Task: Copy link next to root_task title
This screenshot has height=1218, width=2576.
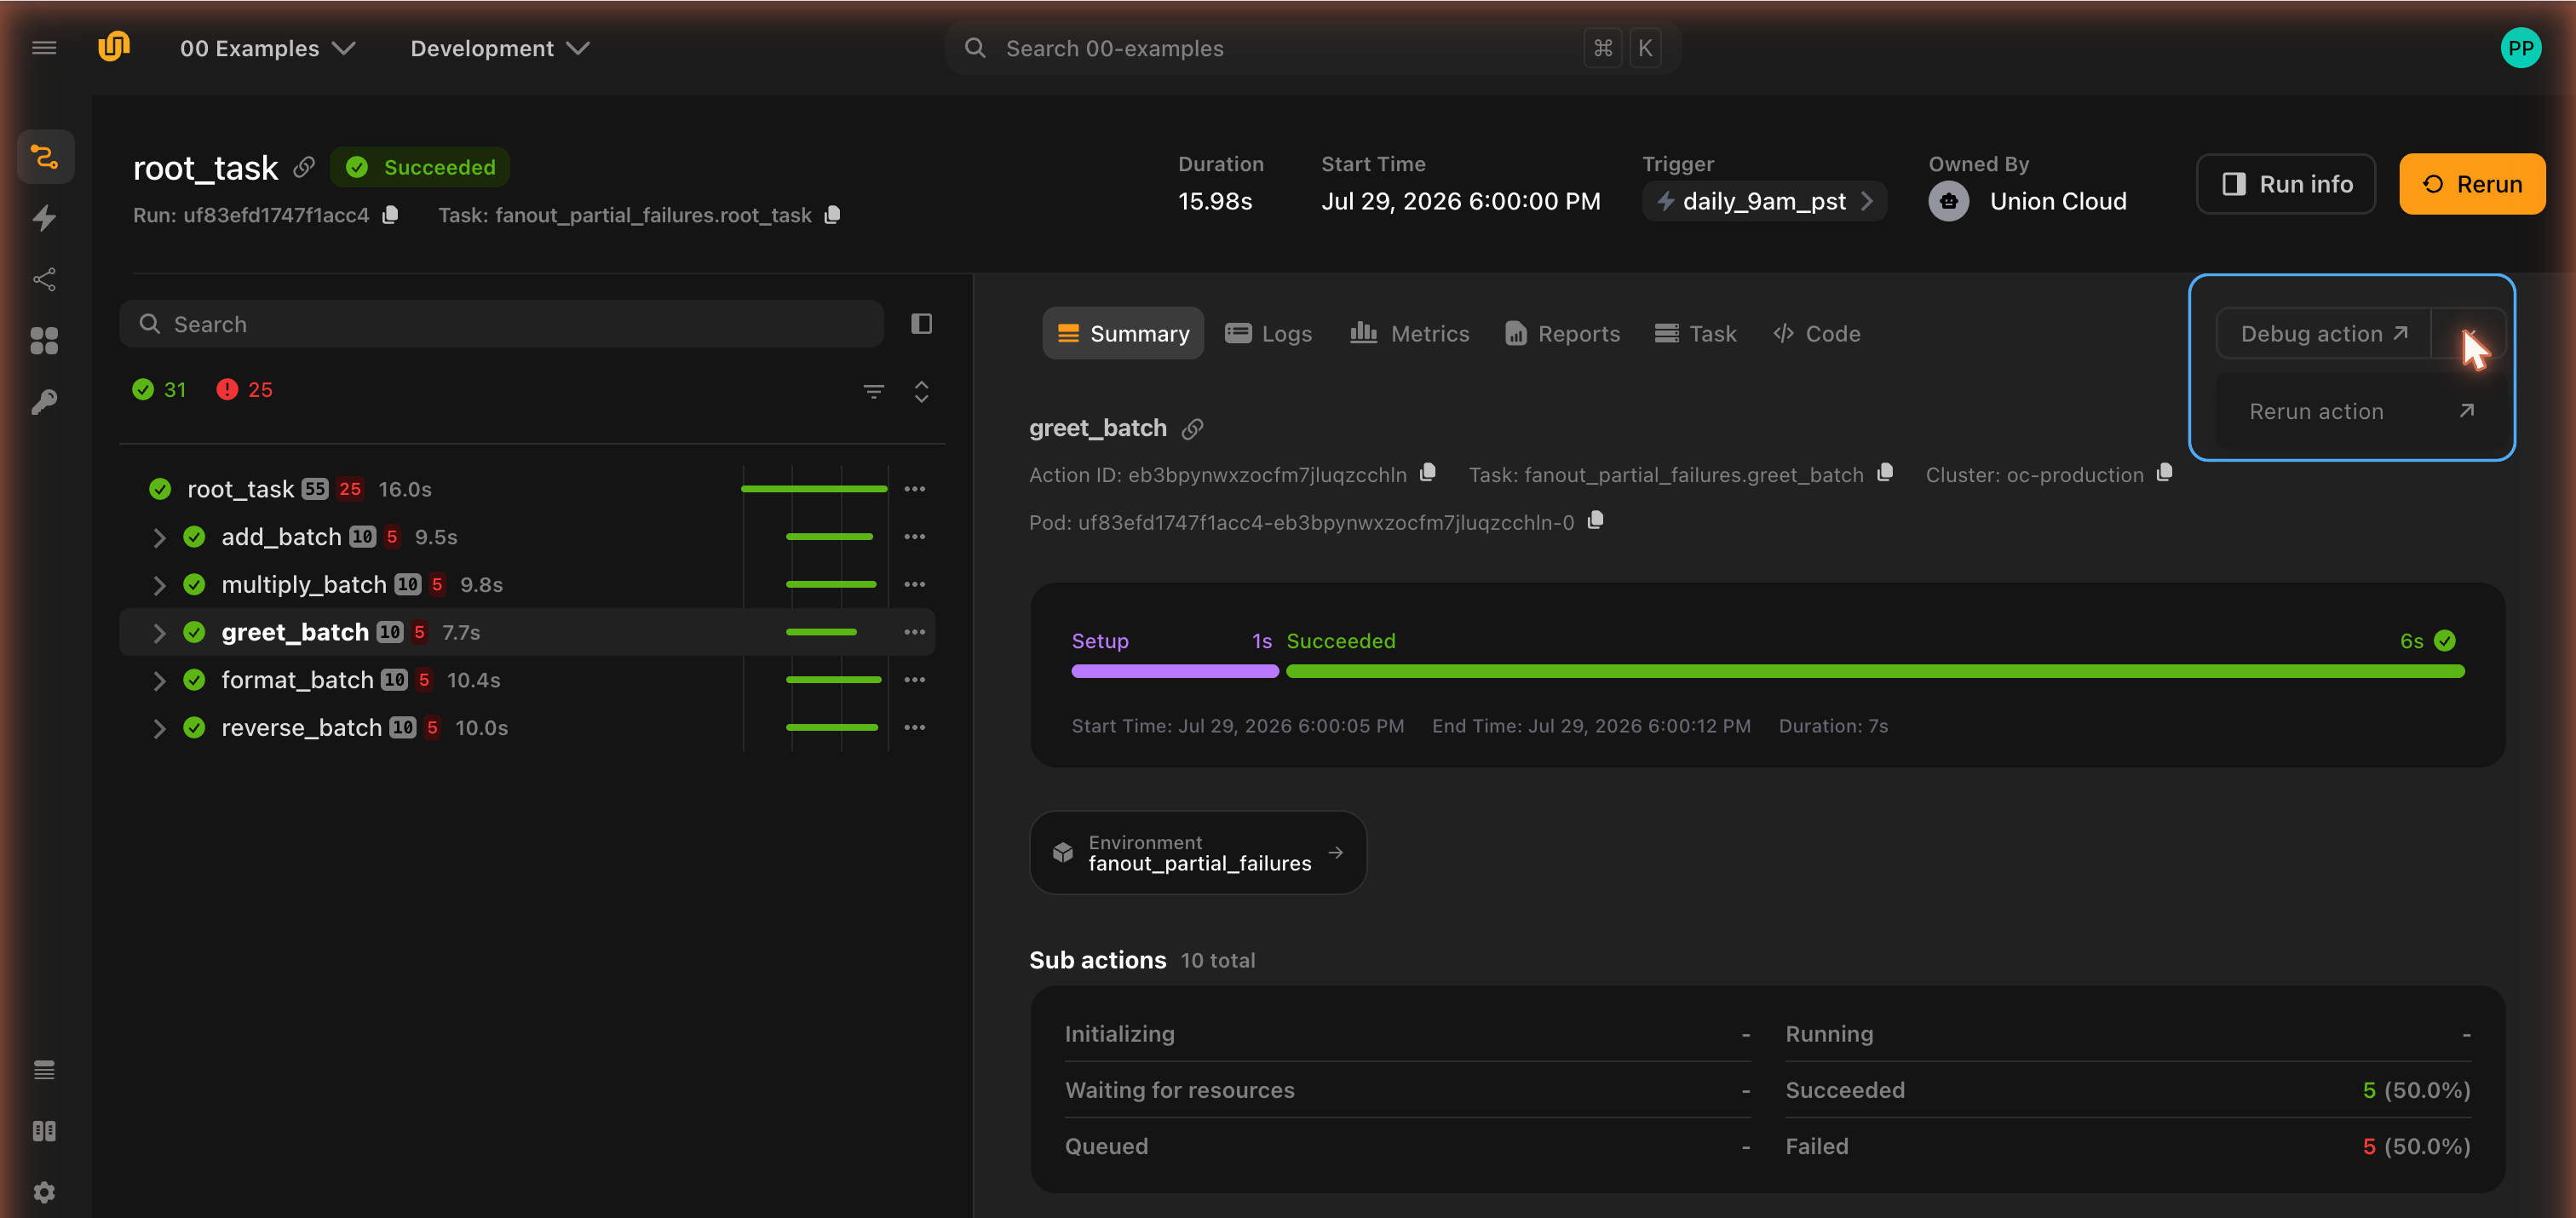Action: (304, 167)
